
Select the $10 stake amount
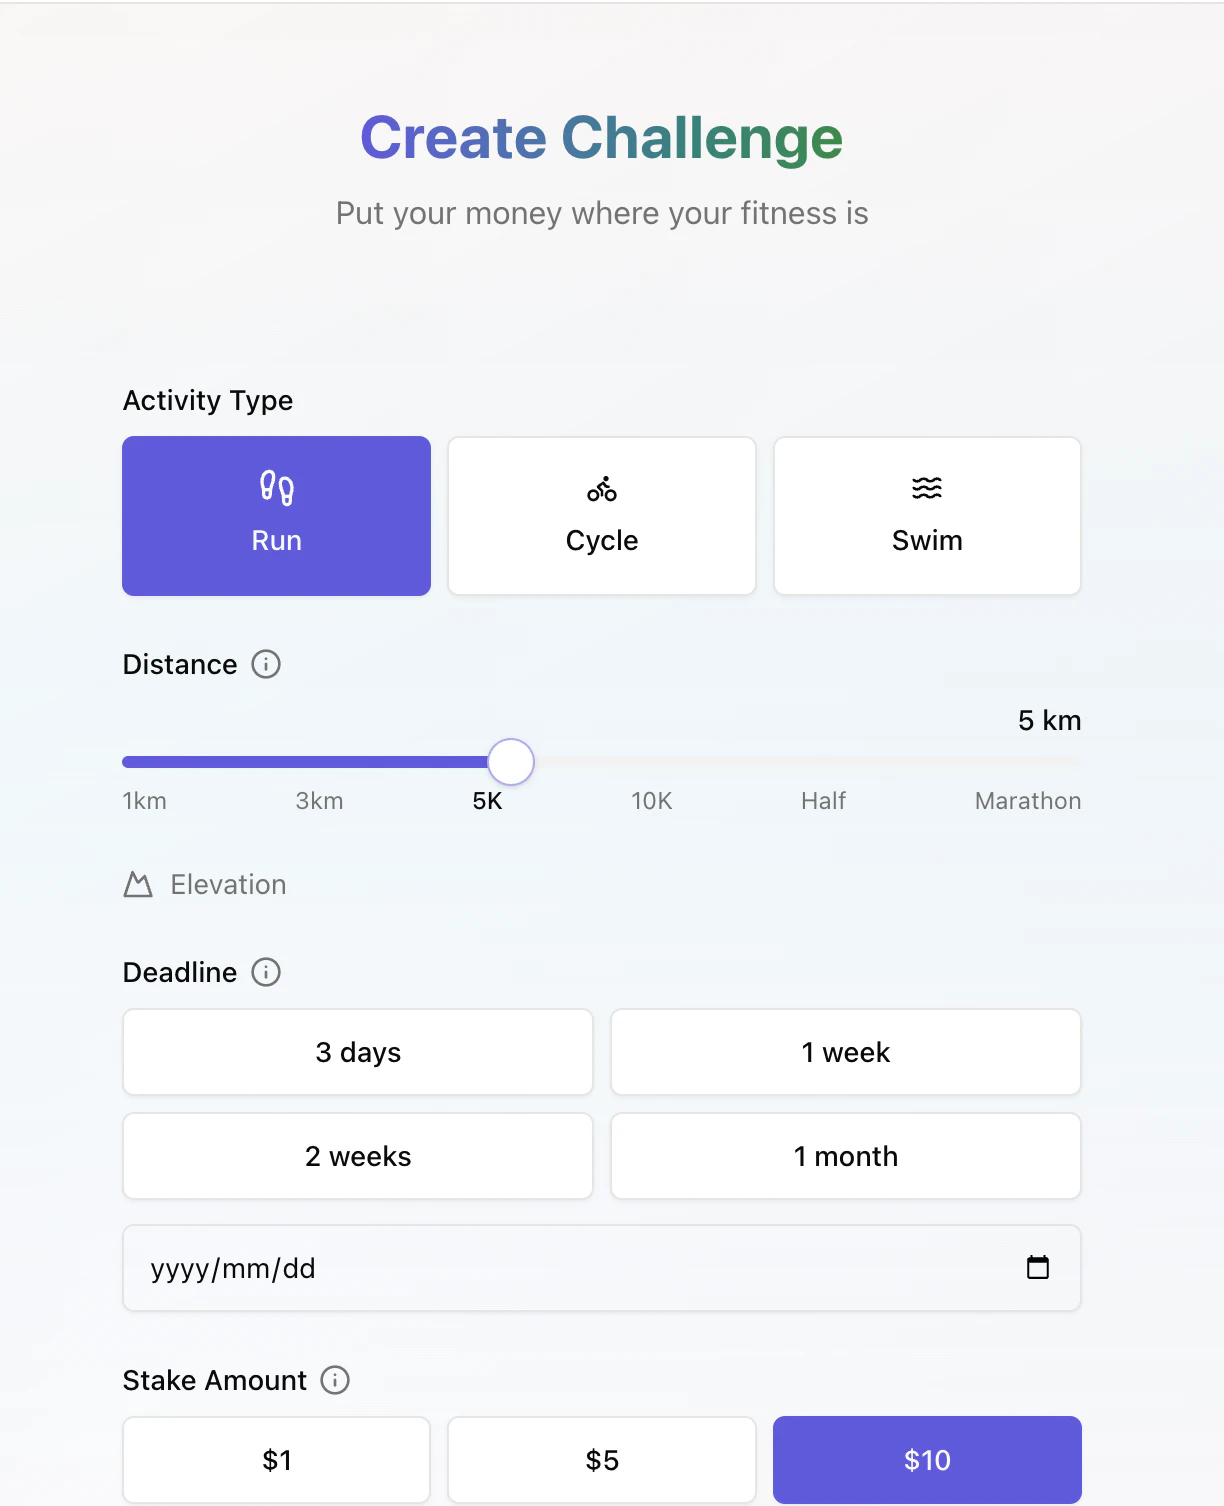(x=927, y=1460)
